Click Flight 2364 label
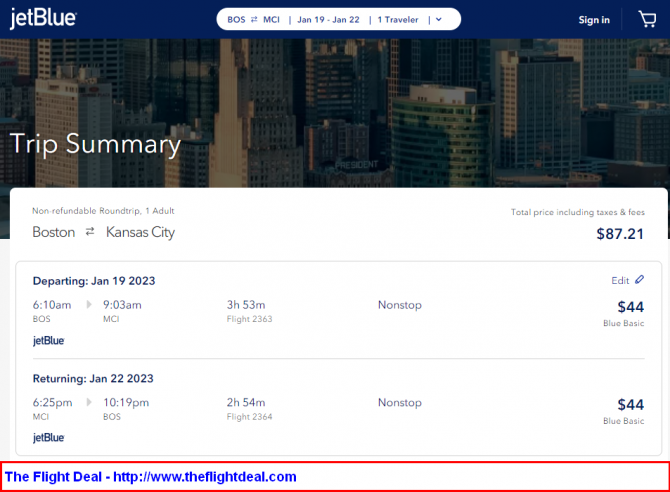The height and width of the screenshot is (492, 670). 250,417
